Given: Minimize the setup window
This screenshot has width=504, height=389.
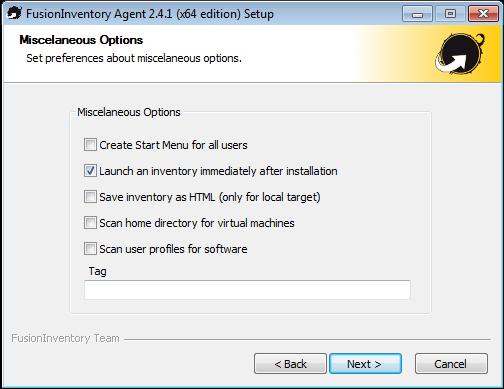Looking at the screenshot, I should click(417, 14).
